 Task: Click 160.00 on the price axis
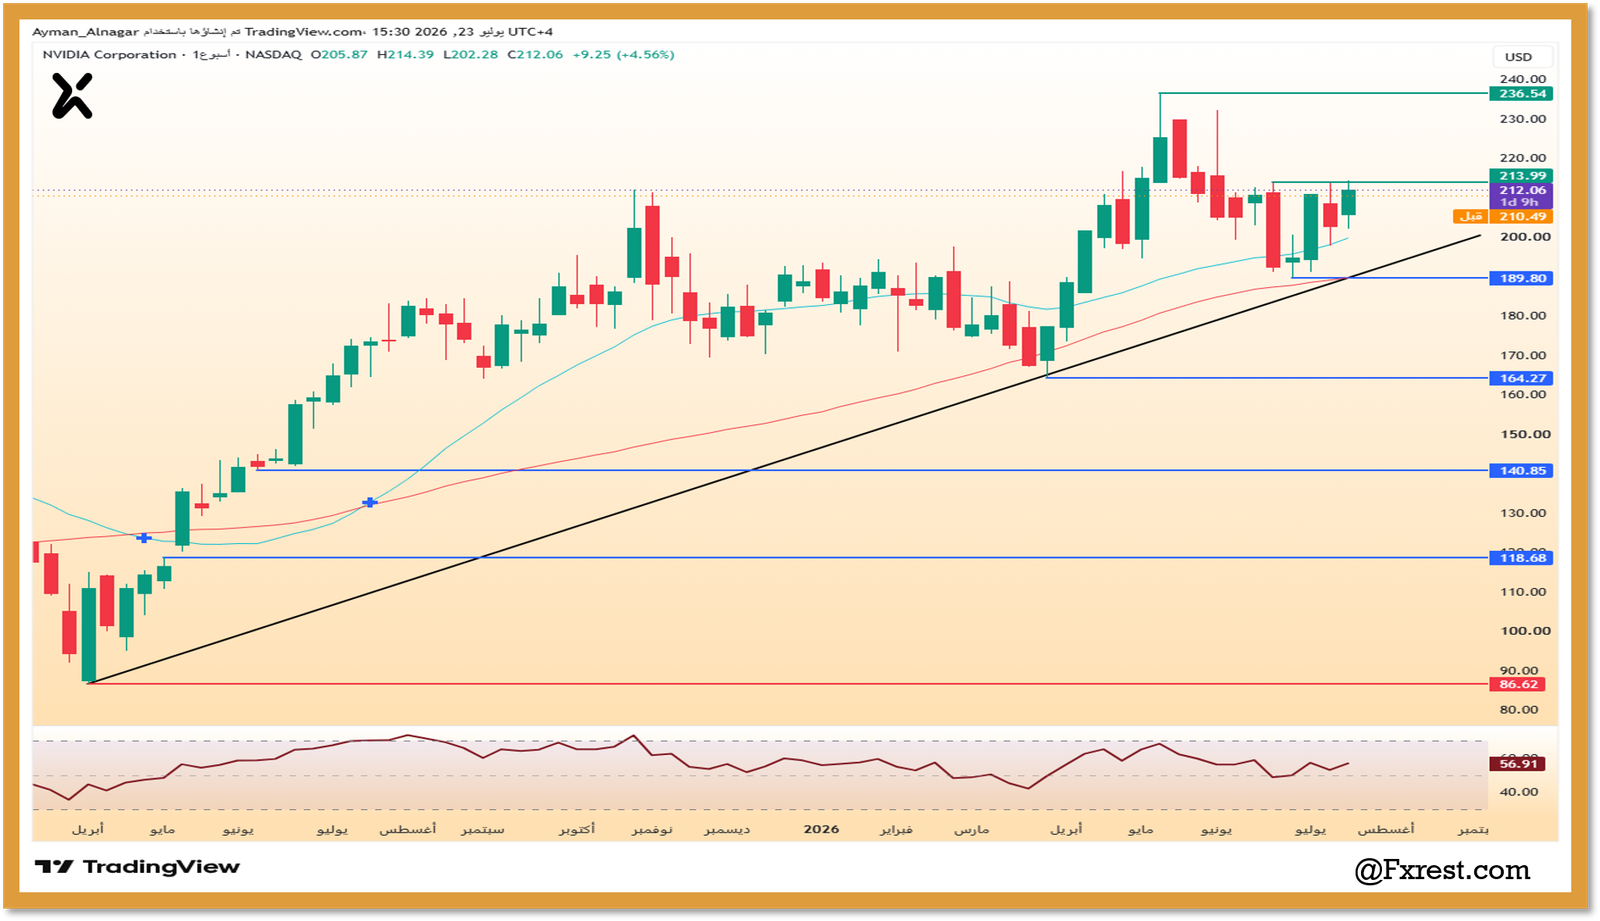(1523, 394)
